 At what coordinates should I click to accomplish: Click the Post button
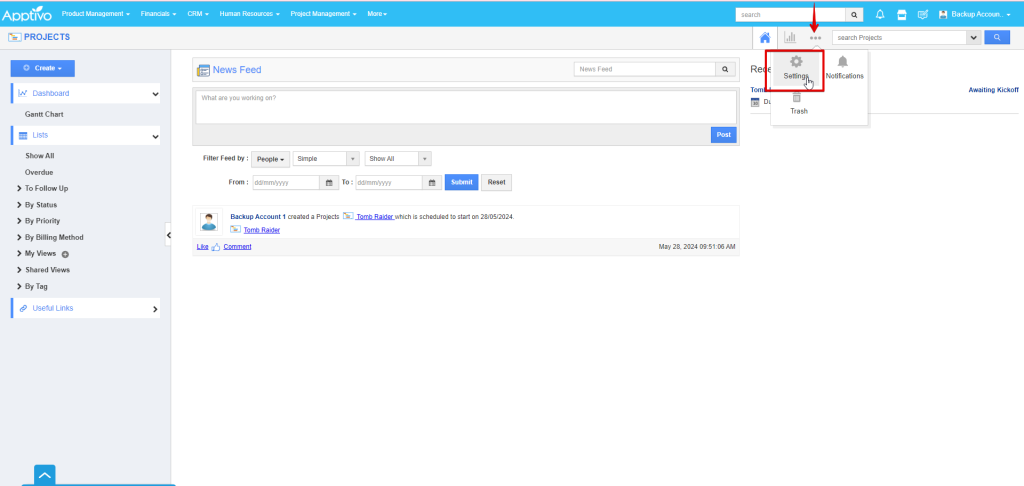(723, 134)
